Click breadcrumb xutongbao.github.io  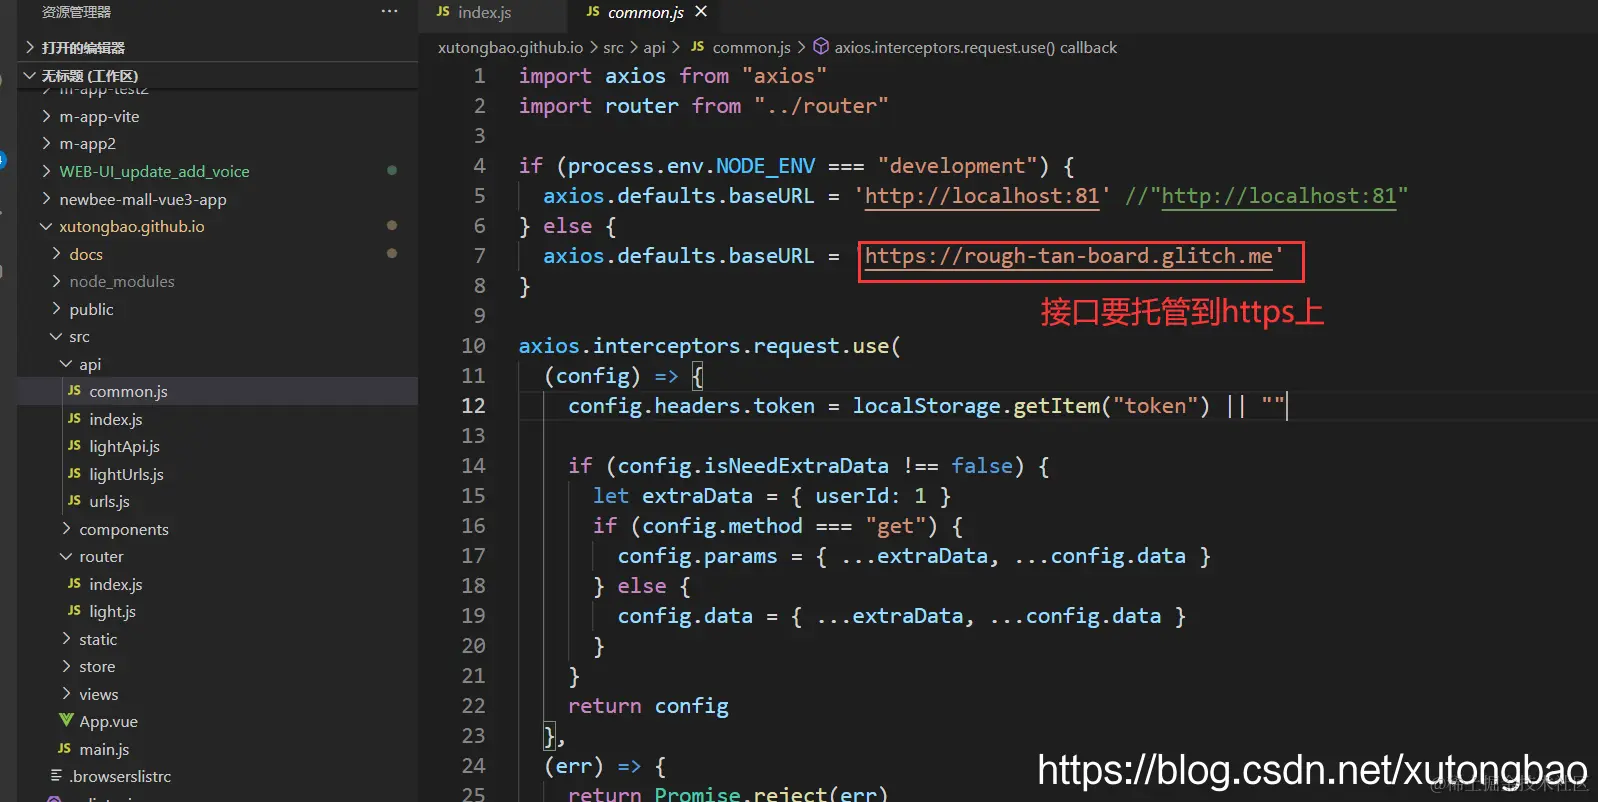coord(510,47)
